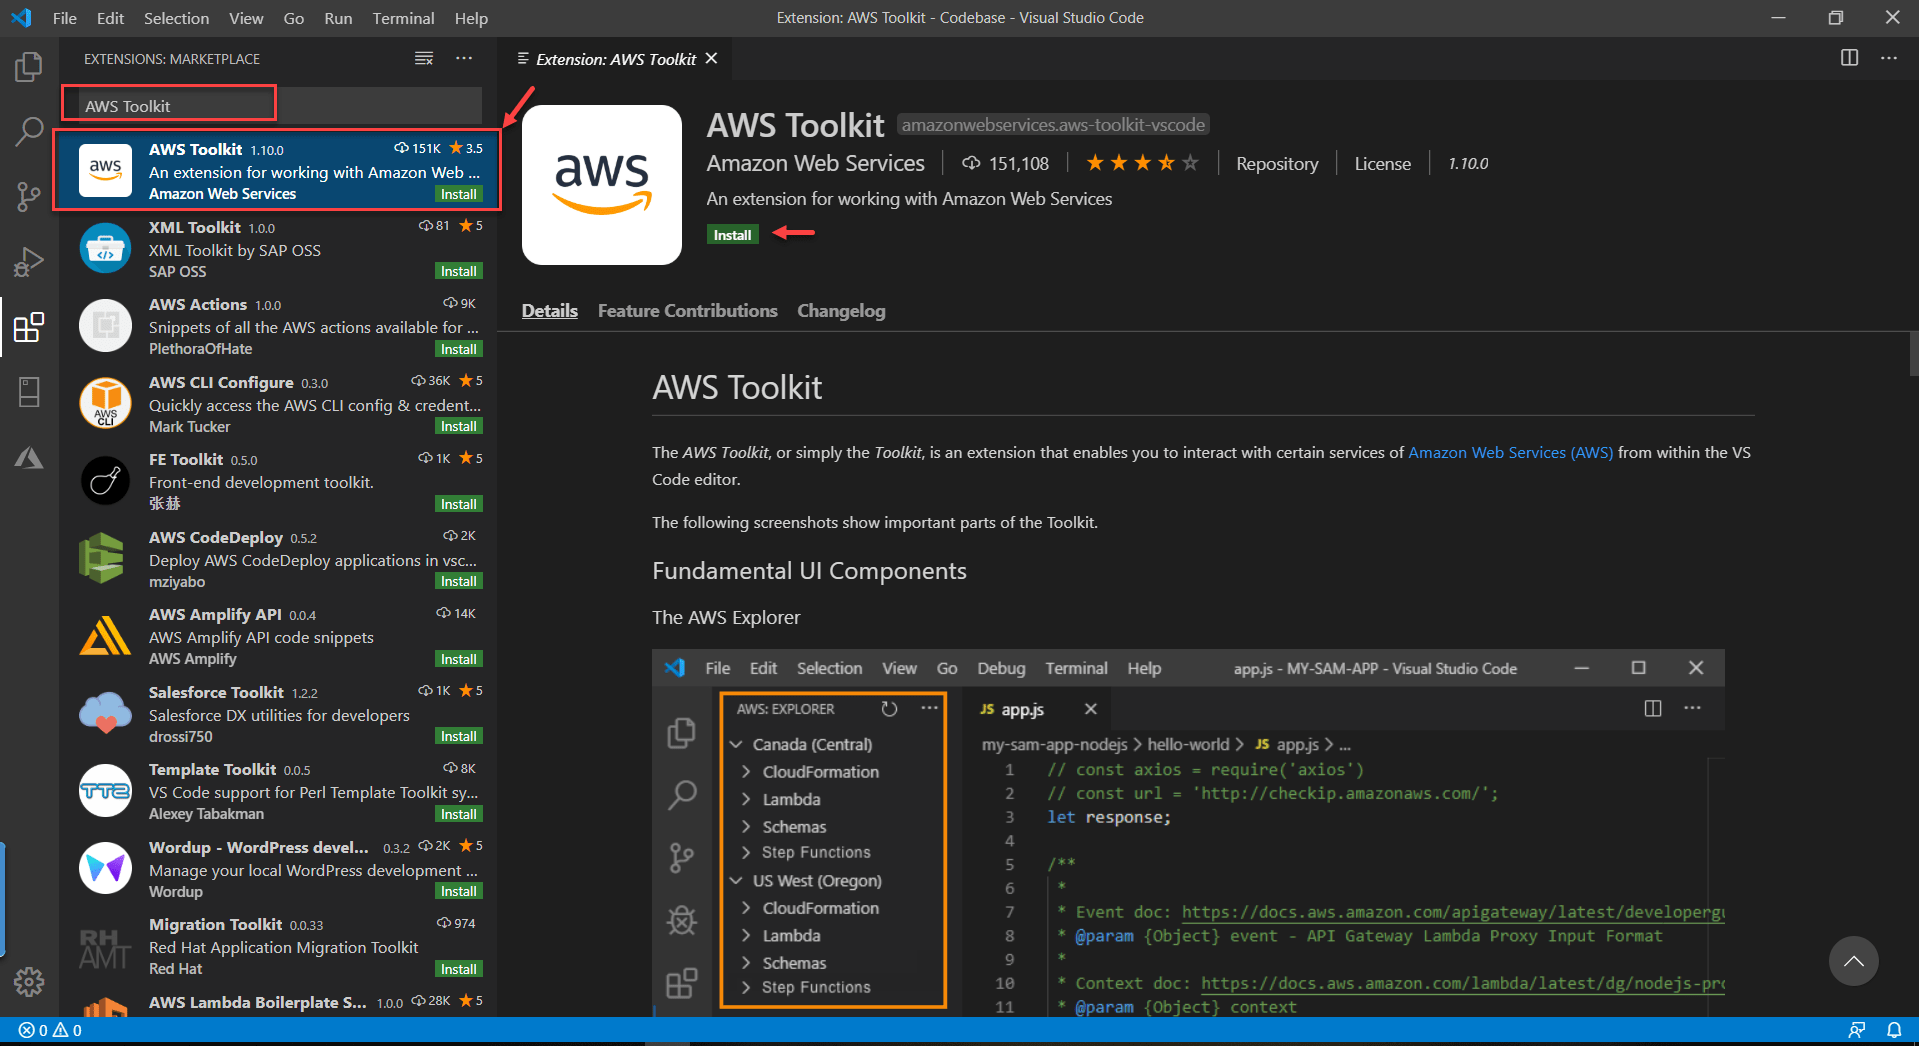Viewport: 1919px width, 1046px height.
Task: Open the Amazon Web Services (AWS) link
Action: tap(1509, 452)
